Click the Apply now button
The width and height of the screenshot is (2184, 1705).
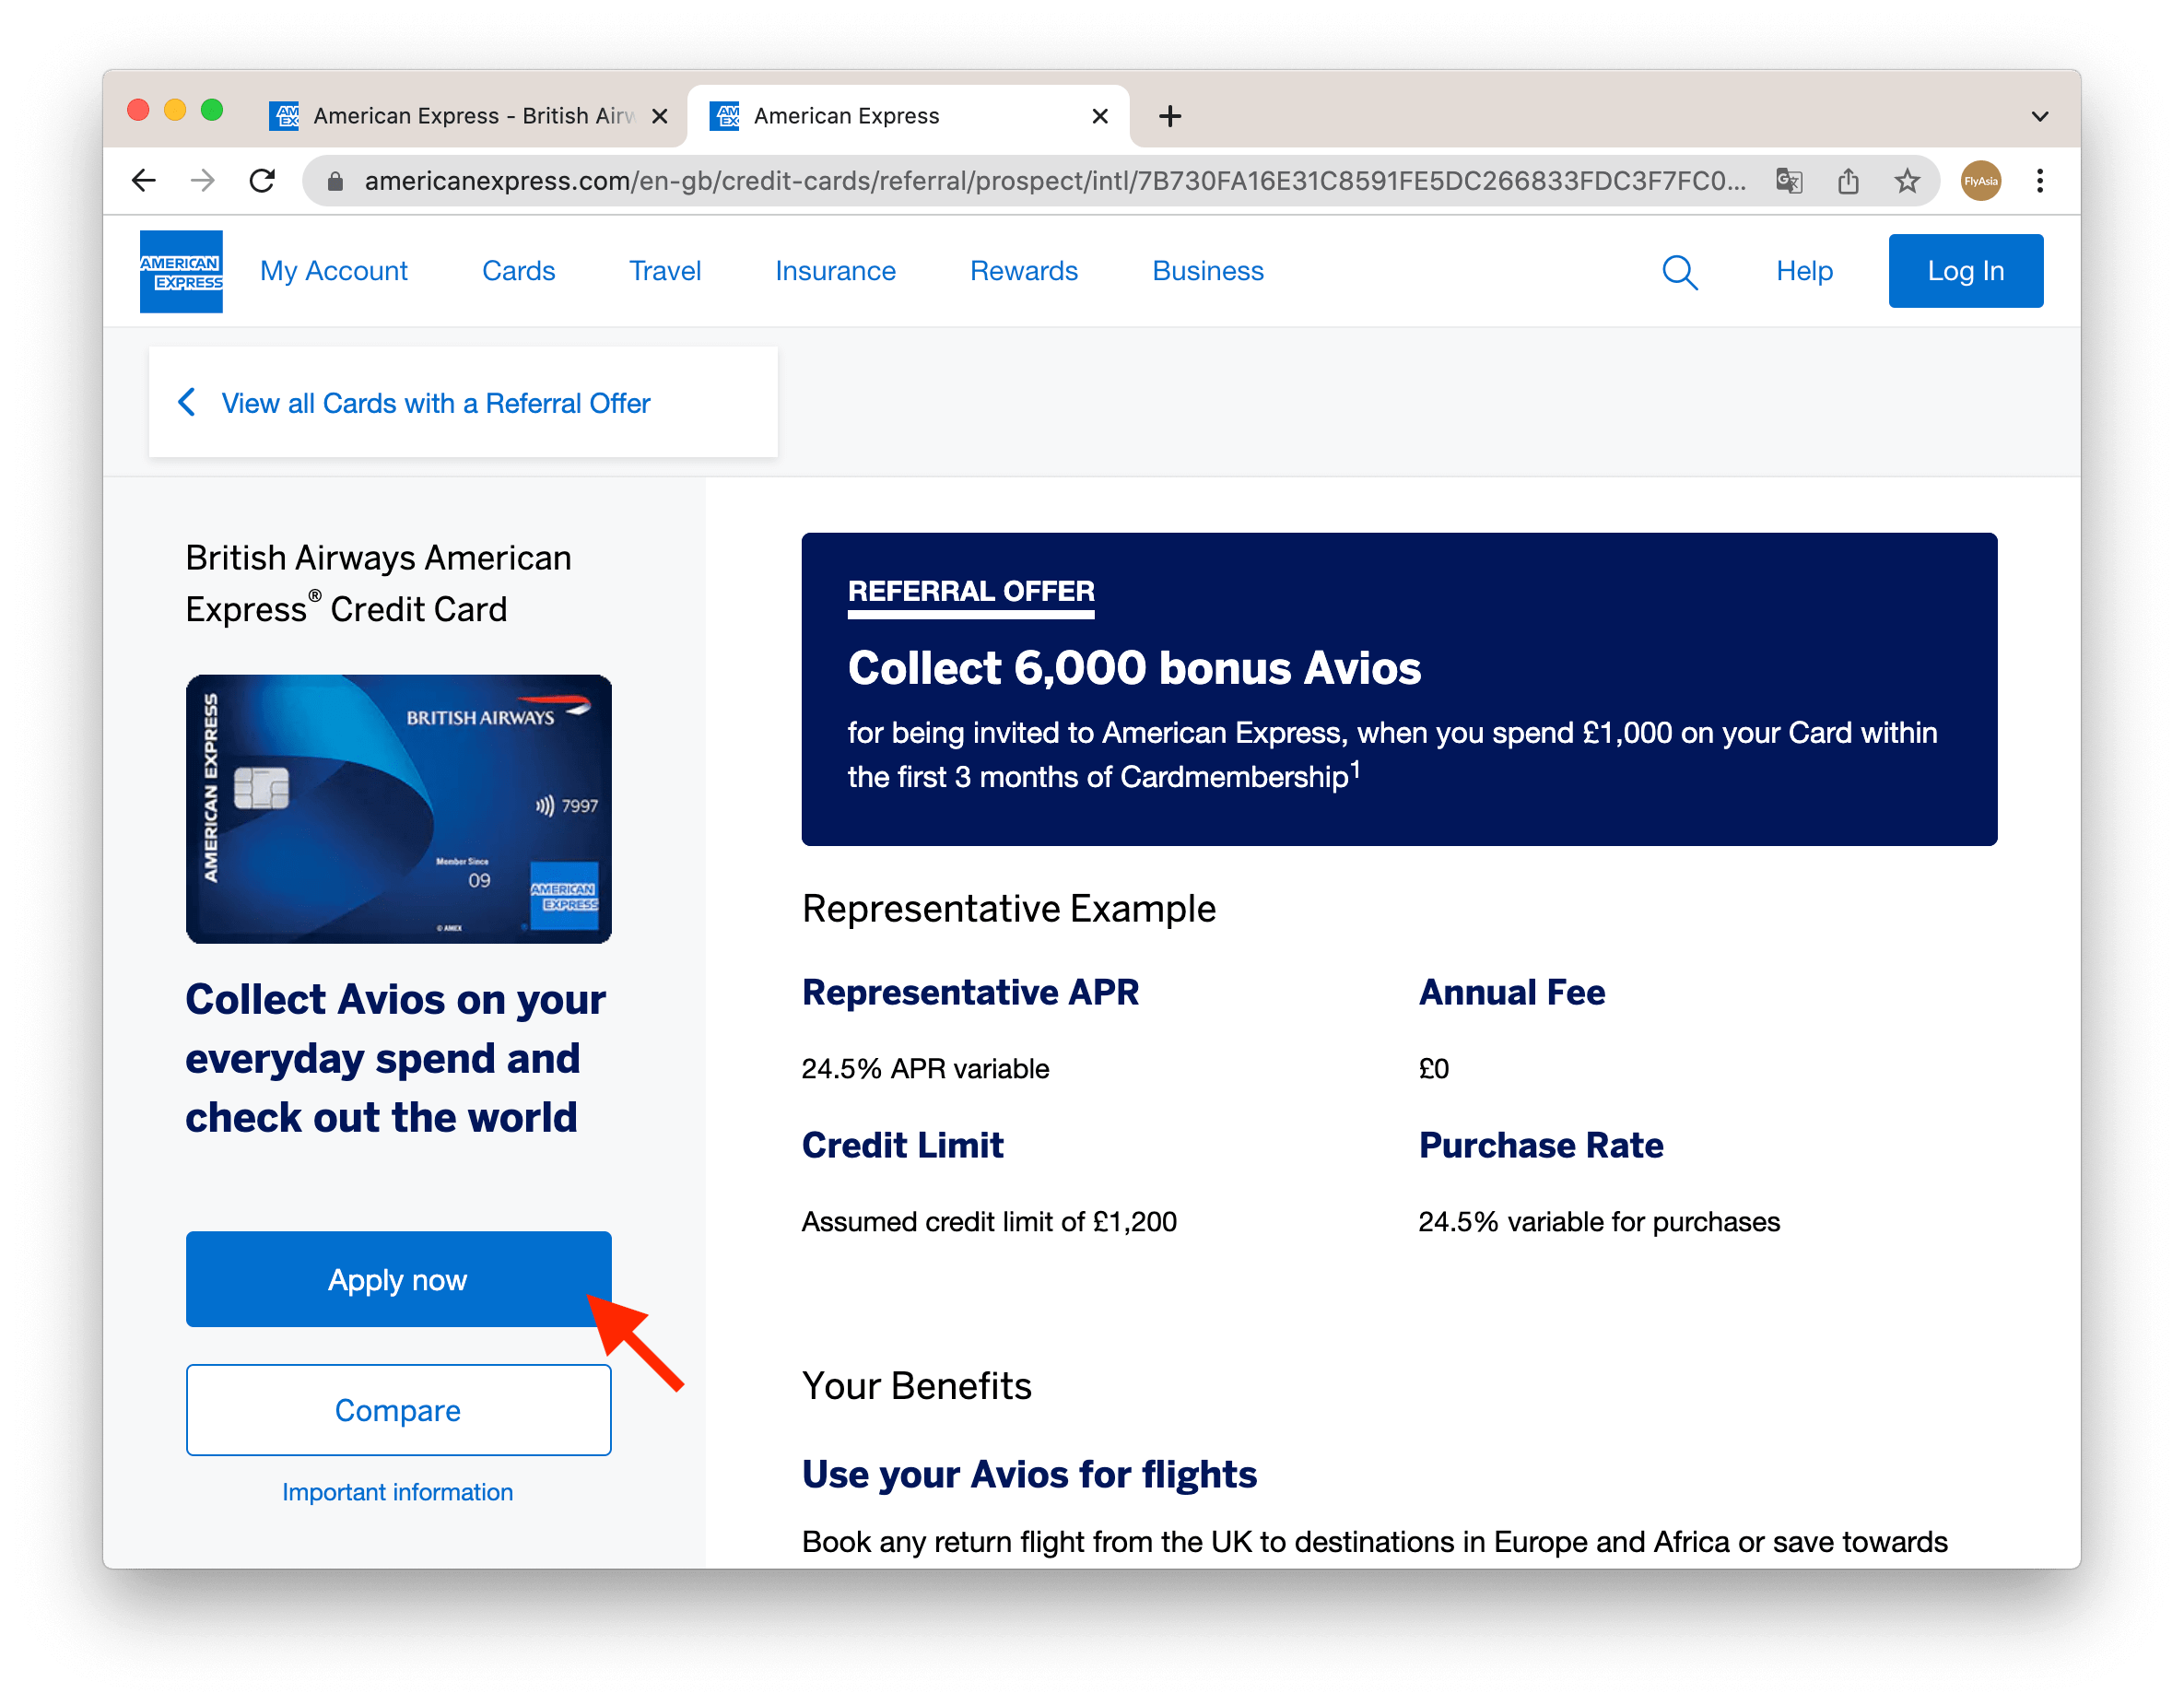pyautogui.click(x=398, y=1279)
